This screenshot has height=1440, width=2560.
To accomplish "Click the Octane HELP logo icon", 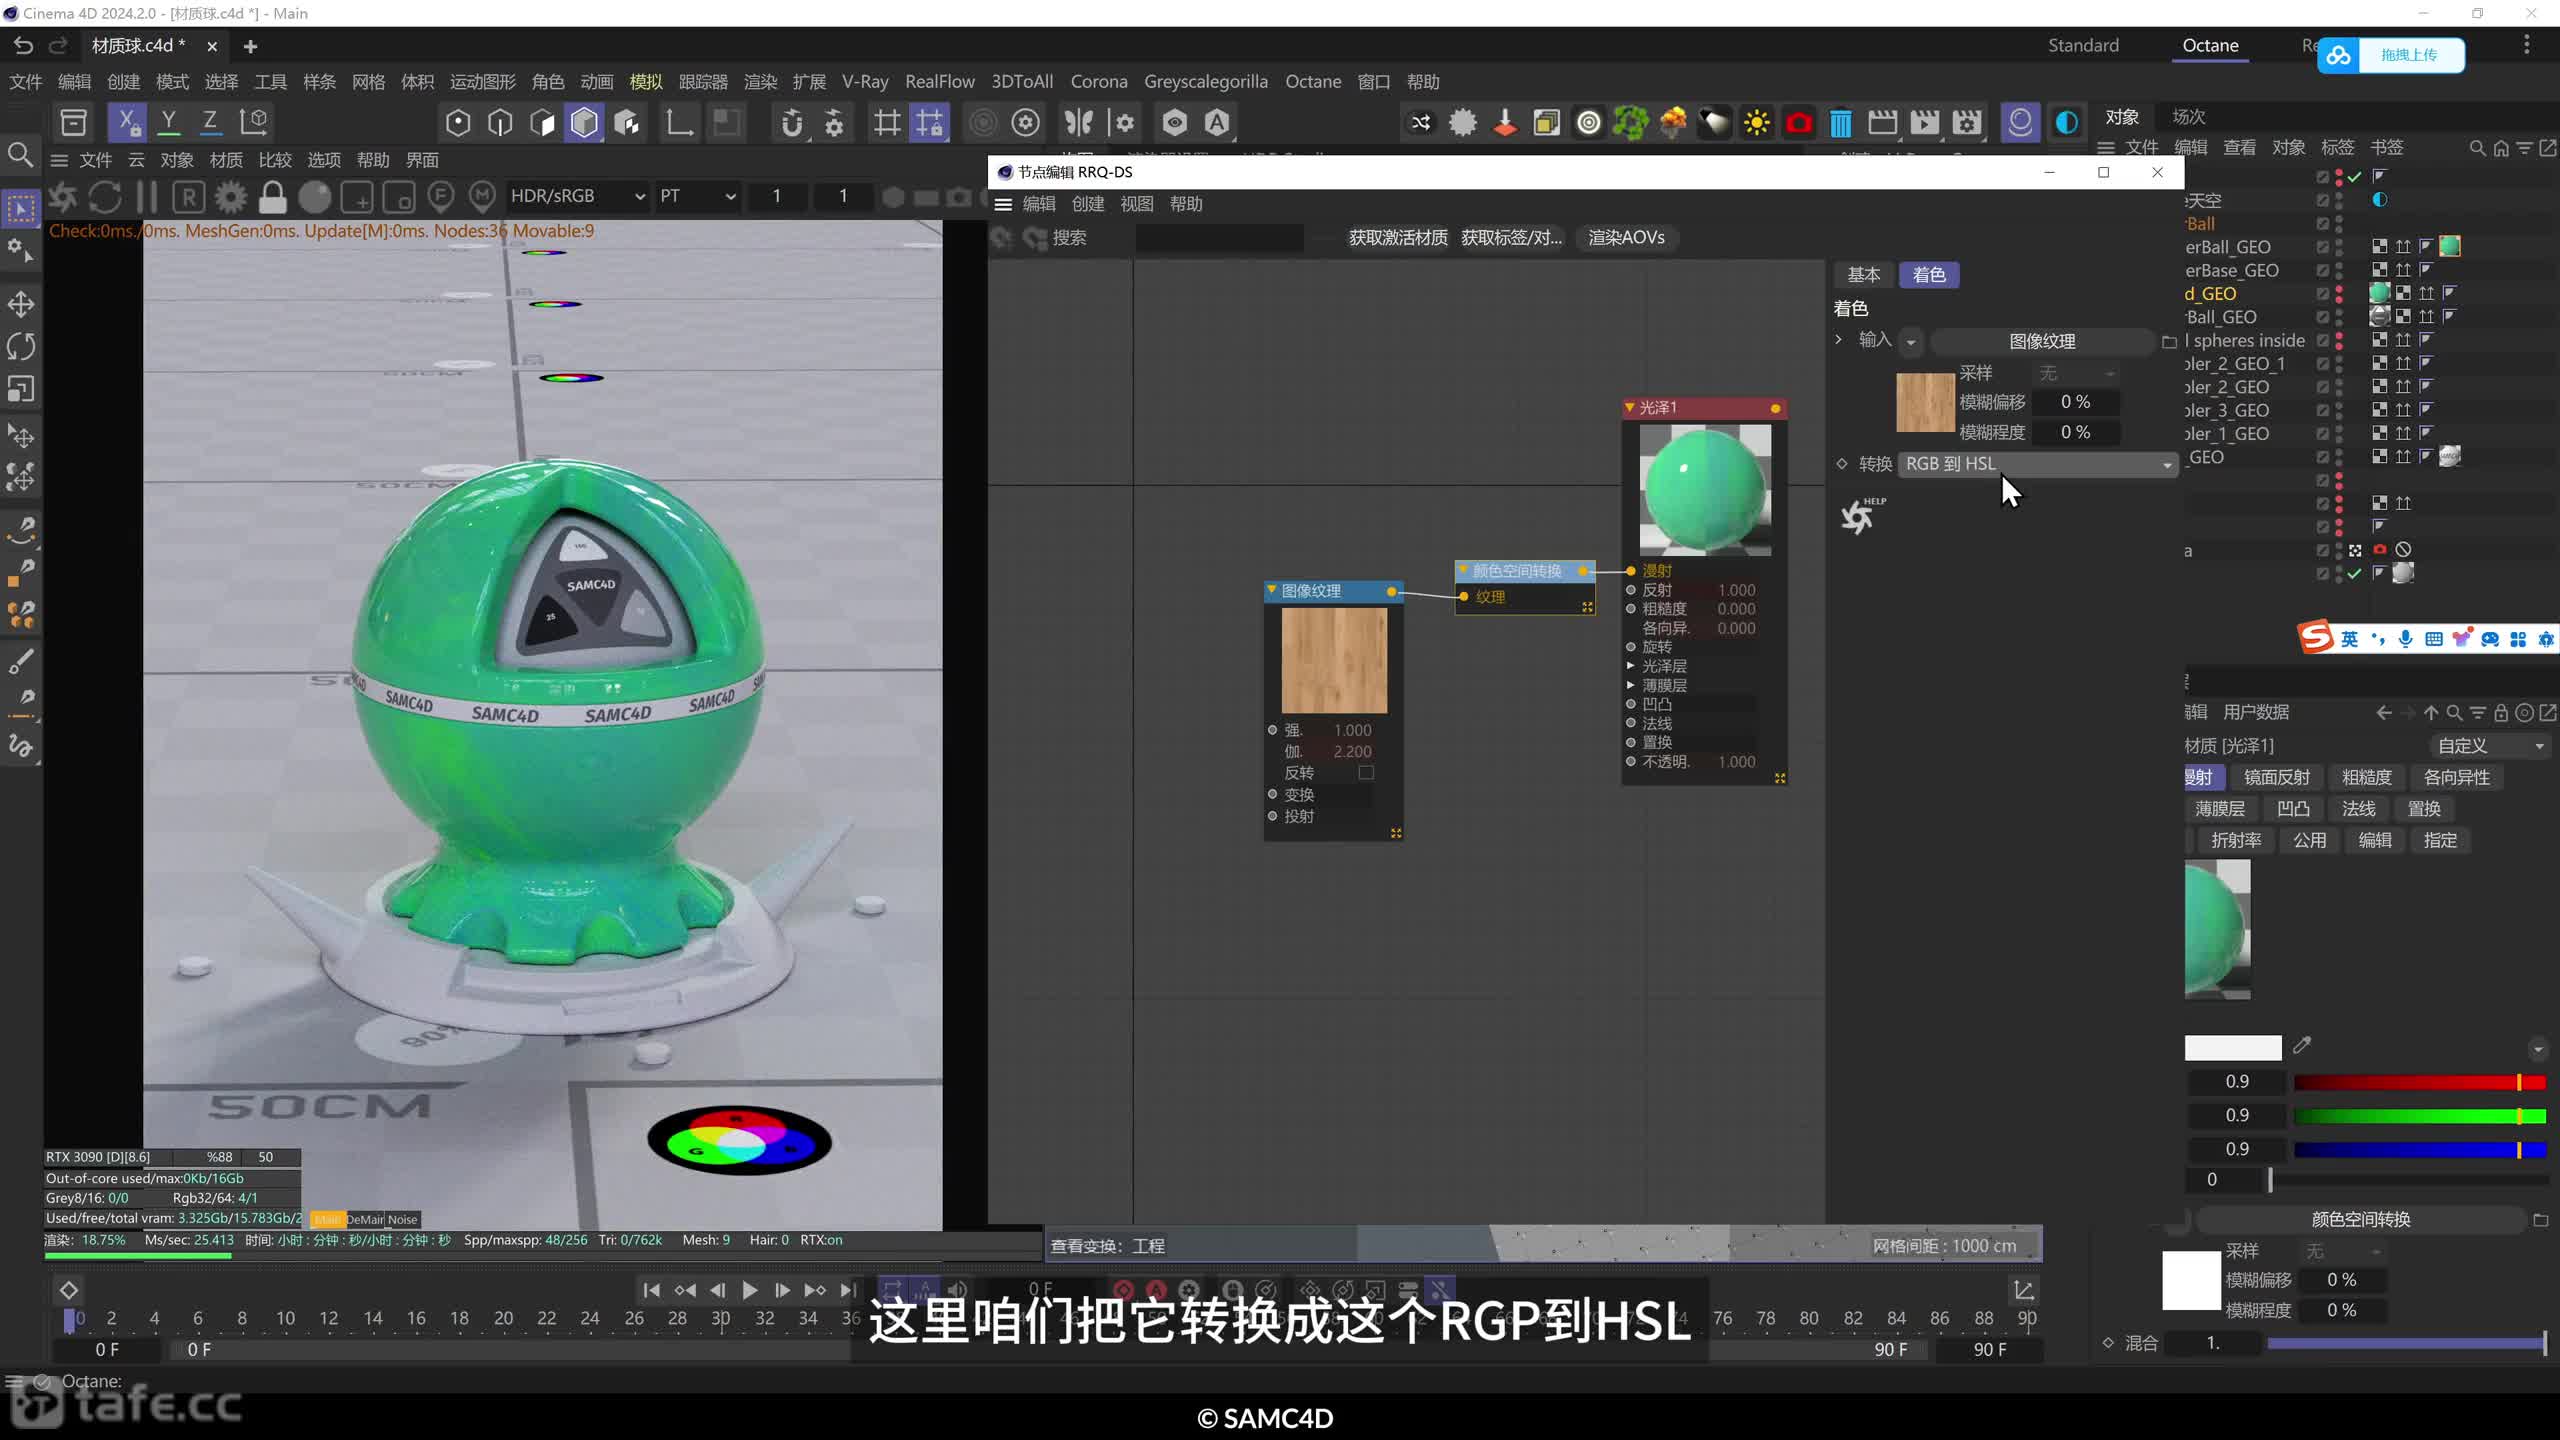I will click(1861, 515).
